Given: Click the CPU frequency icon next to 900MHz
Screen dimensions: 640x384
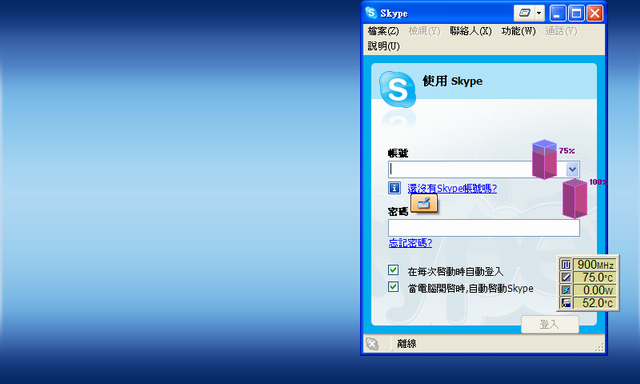Looking at the screenshot, I should pos(565,265).
